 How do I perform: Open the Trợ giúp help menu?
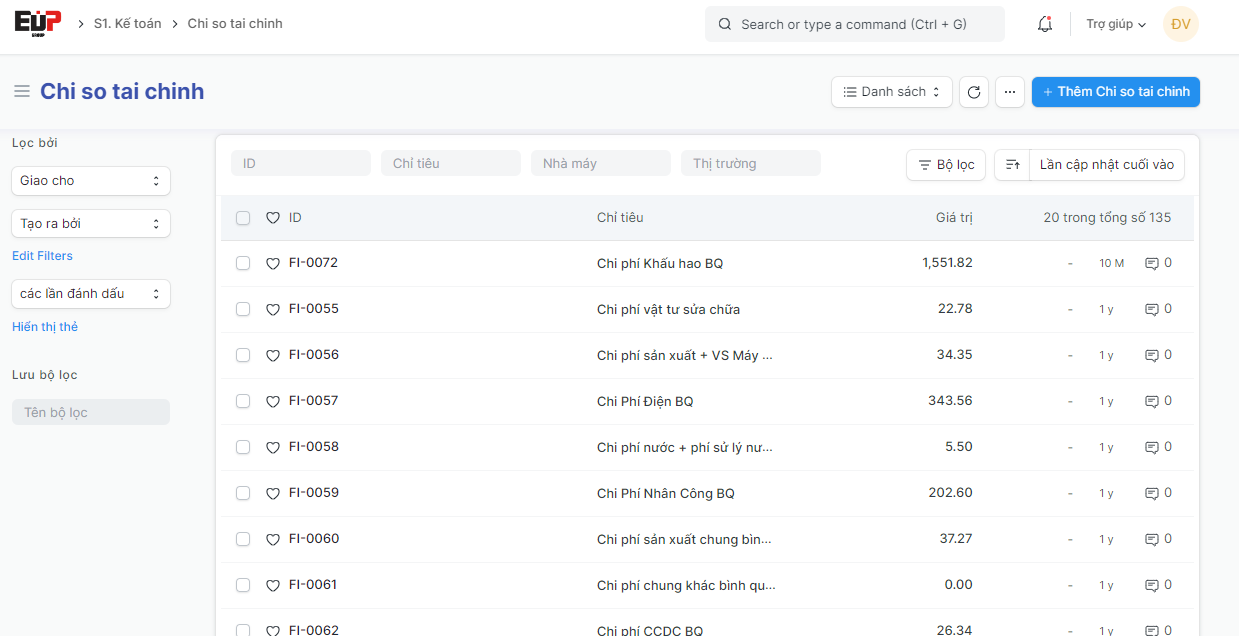click(1116, 24)
